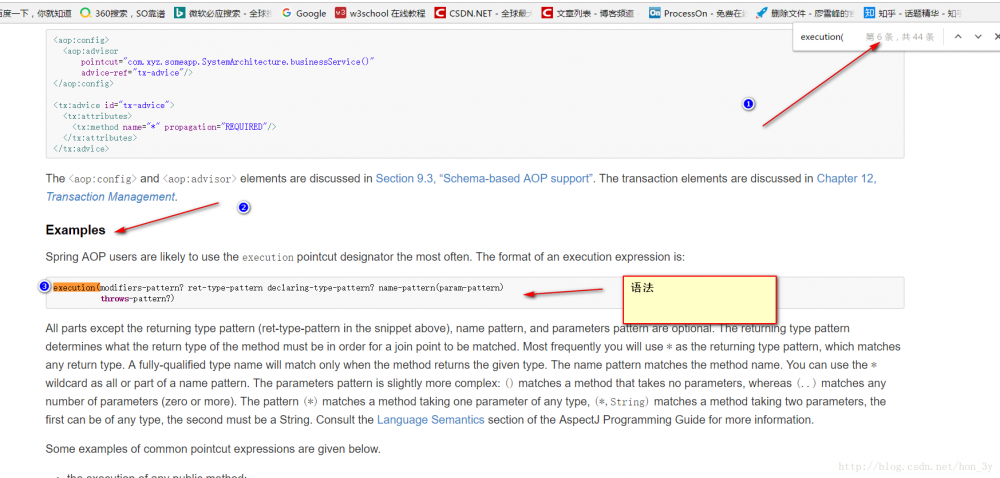This screenshot has height=478, width=1000.
Task: Close the find bar
Action: pyautogui.click(x=996, y=37)
